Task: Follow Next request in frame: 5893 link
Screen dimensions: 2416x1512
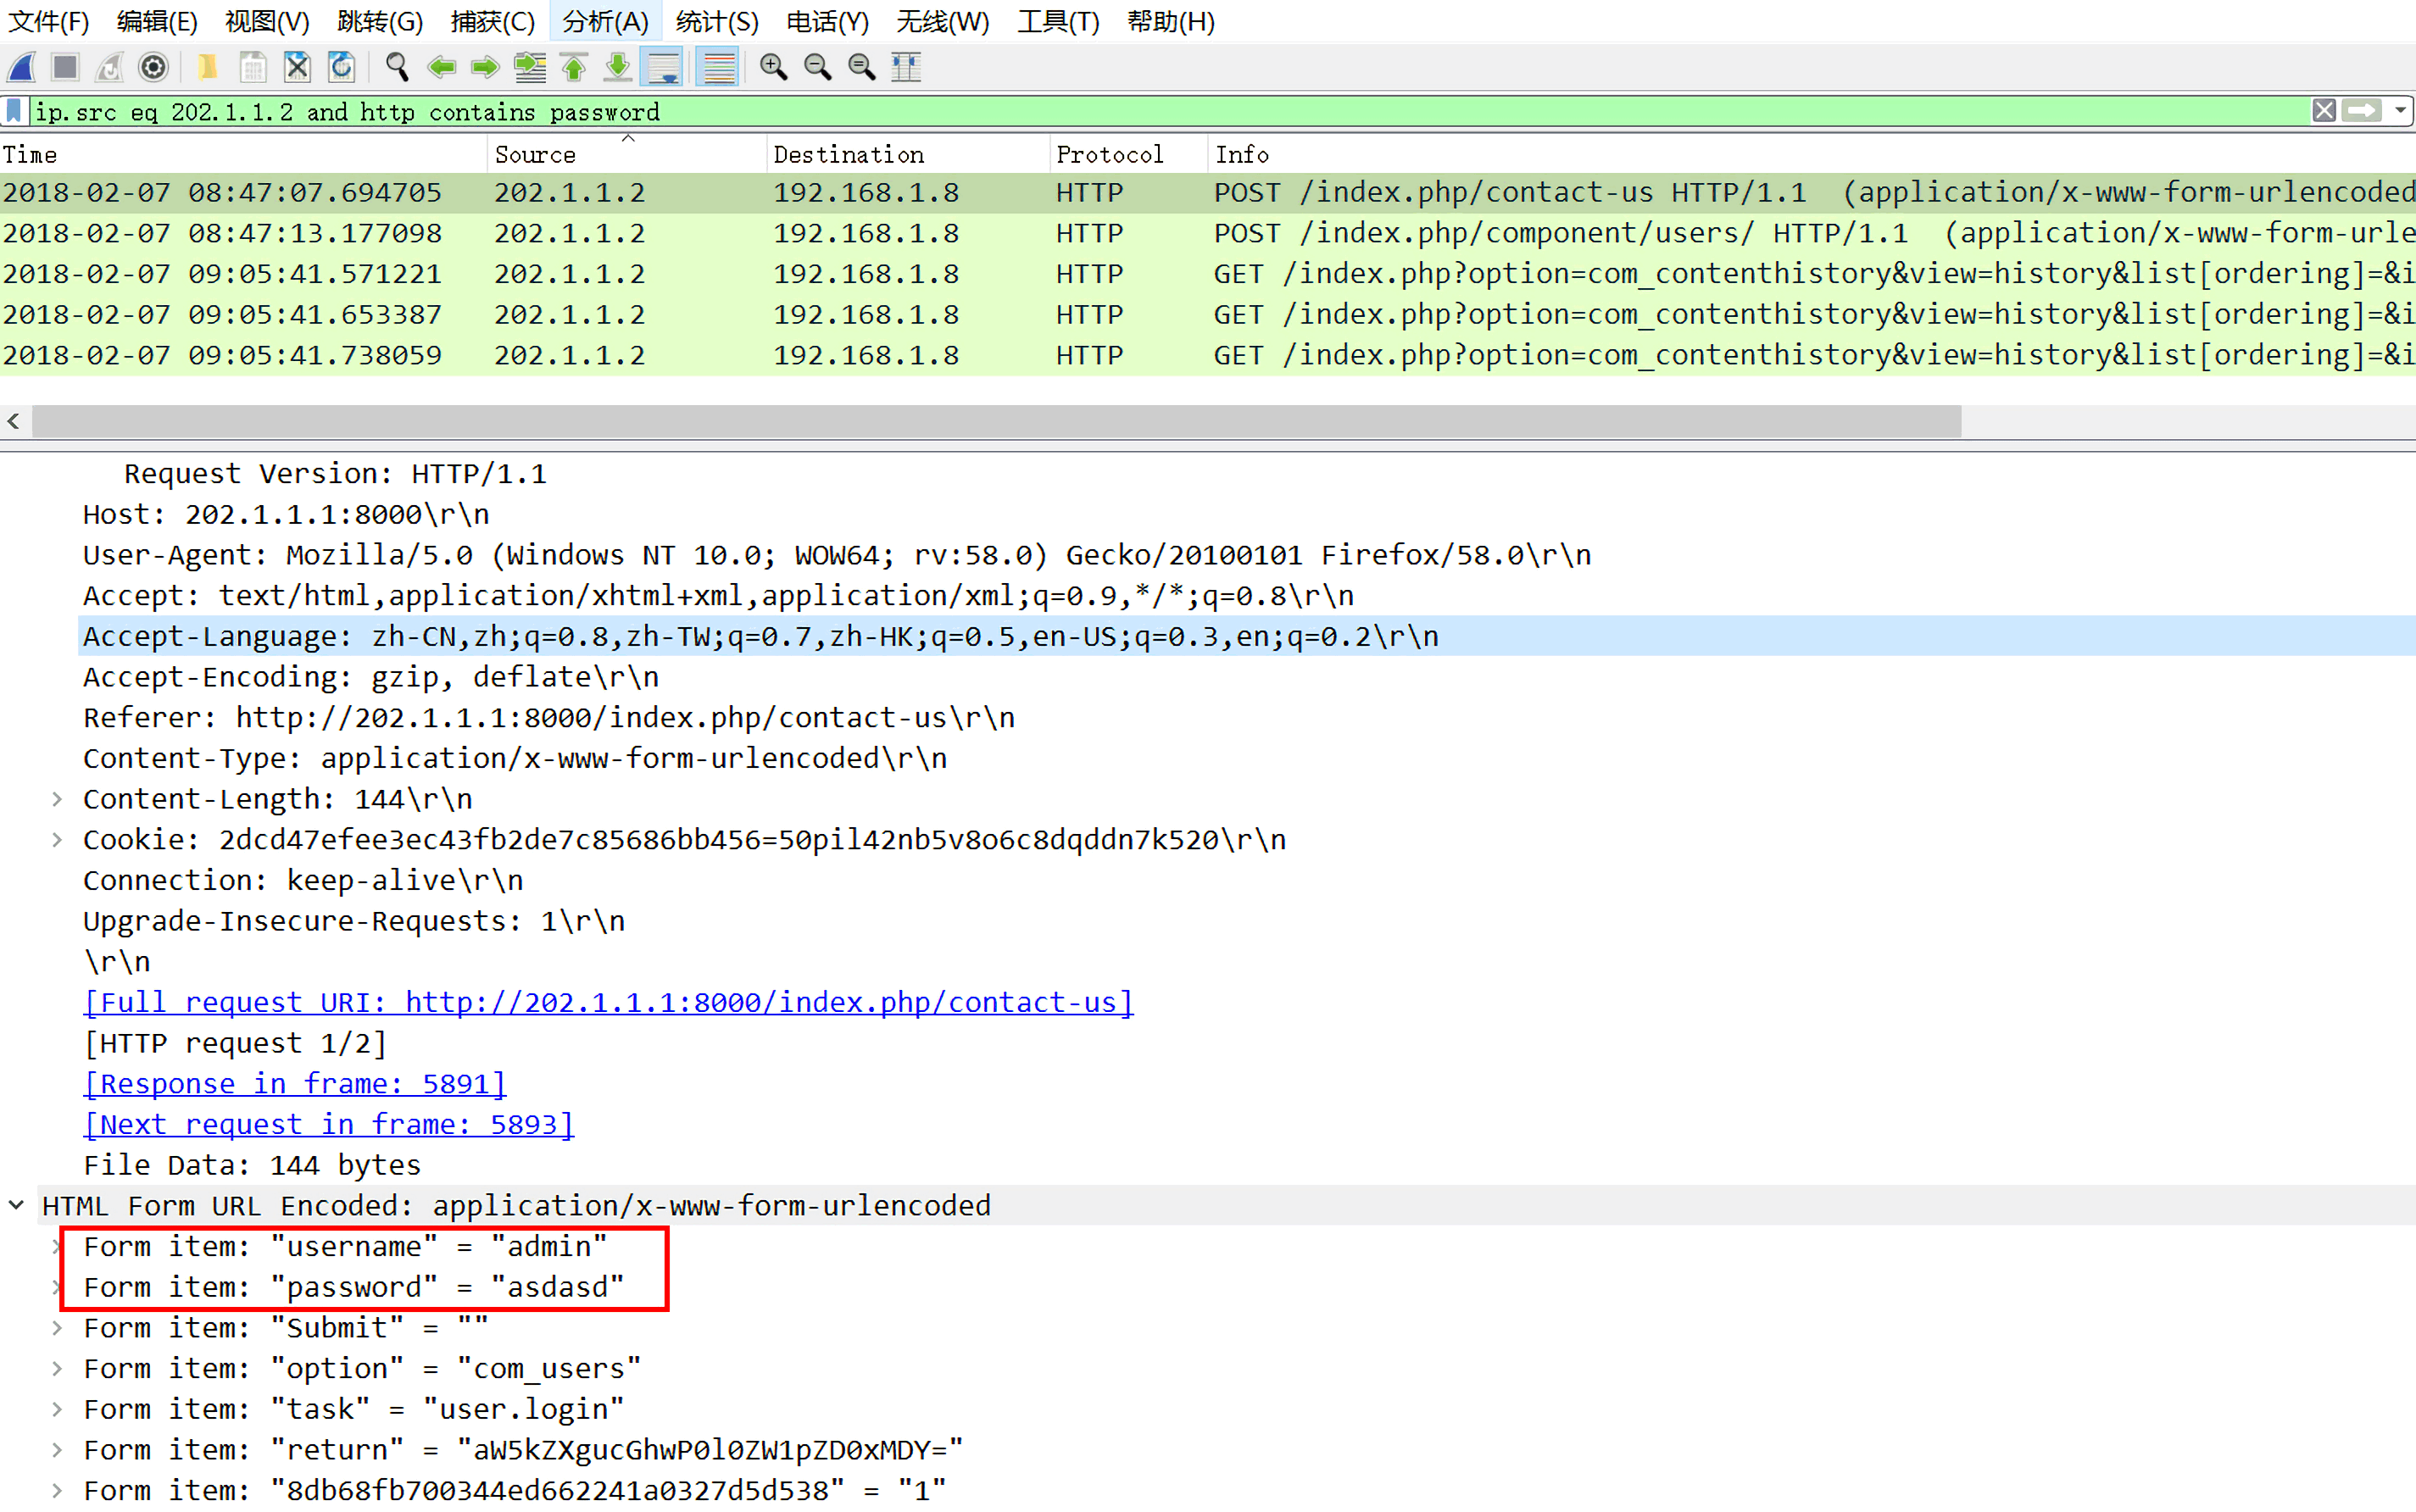Action: 329,1125
